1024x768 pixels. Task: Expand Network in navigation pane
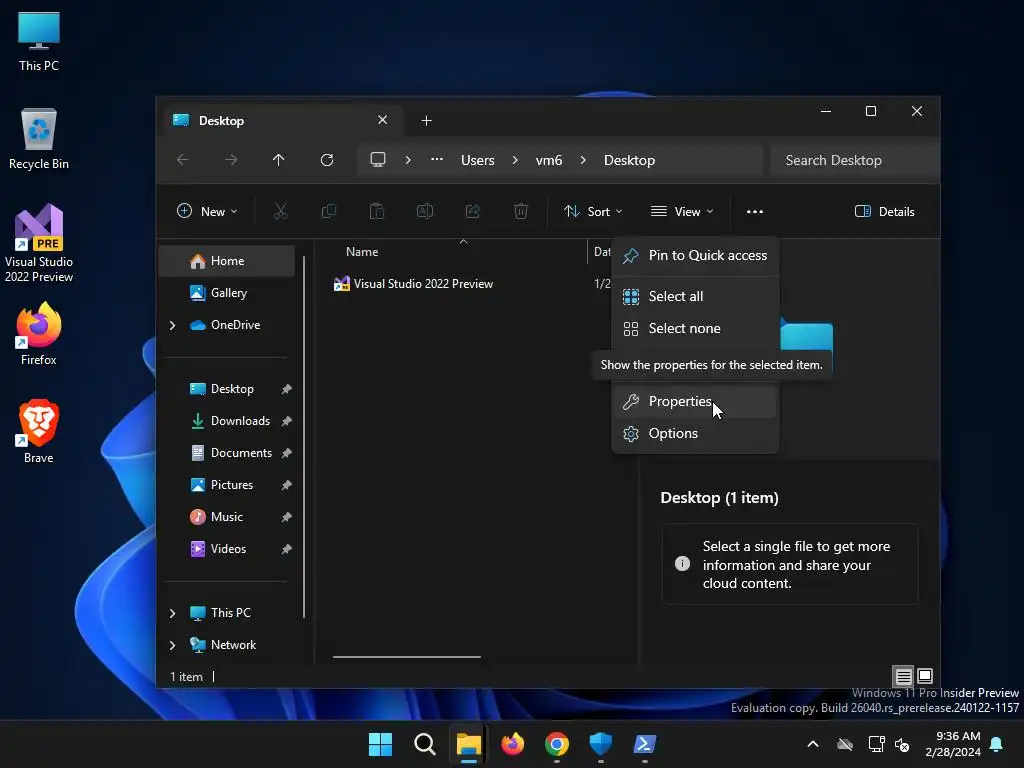(x=172, y=645)
